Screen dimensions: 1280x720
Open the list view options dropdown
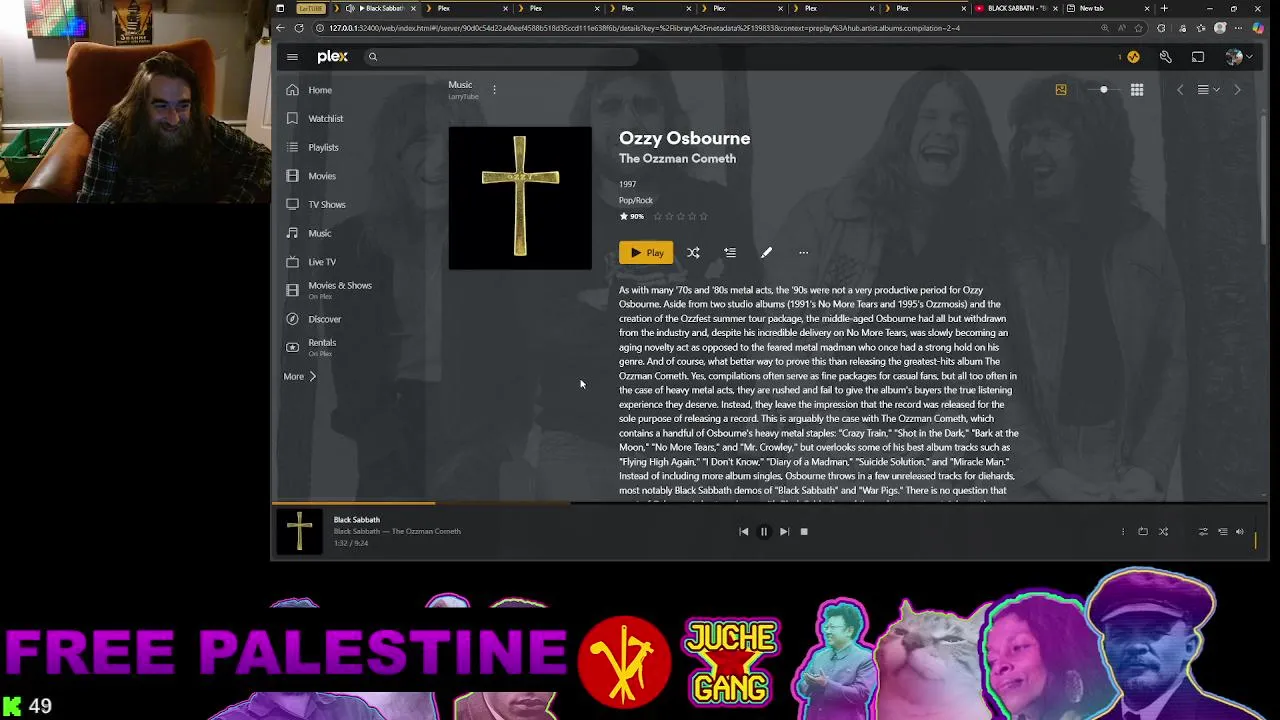point(1208,90)
